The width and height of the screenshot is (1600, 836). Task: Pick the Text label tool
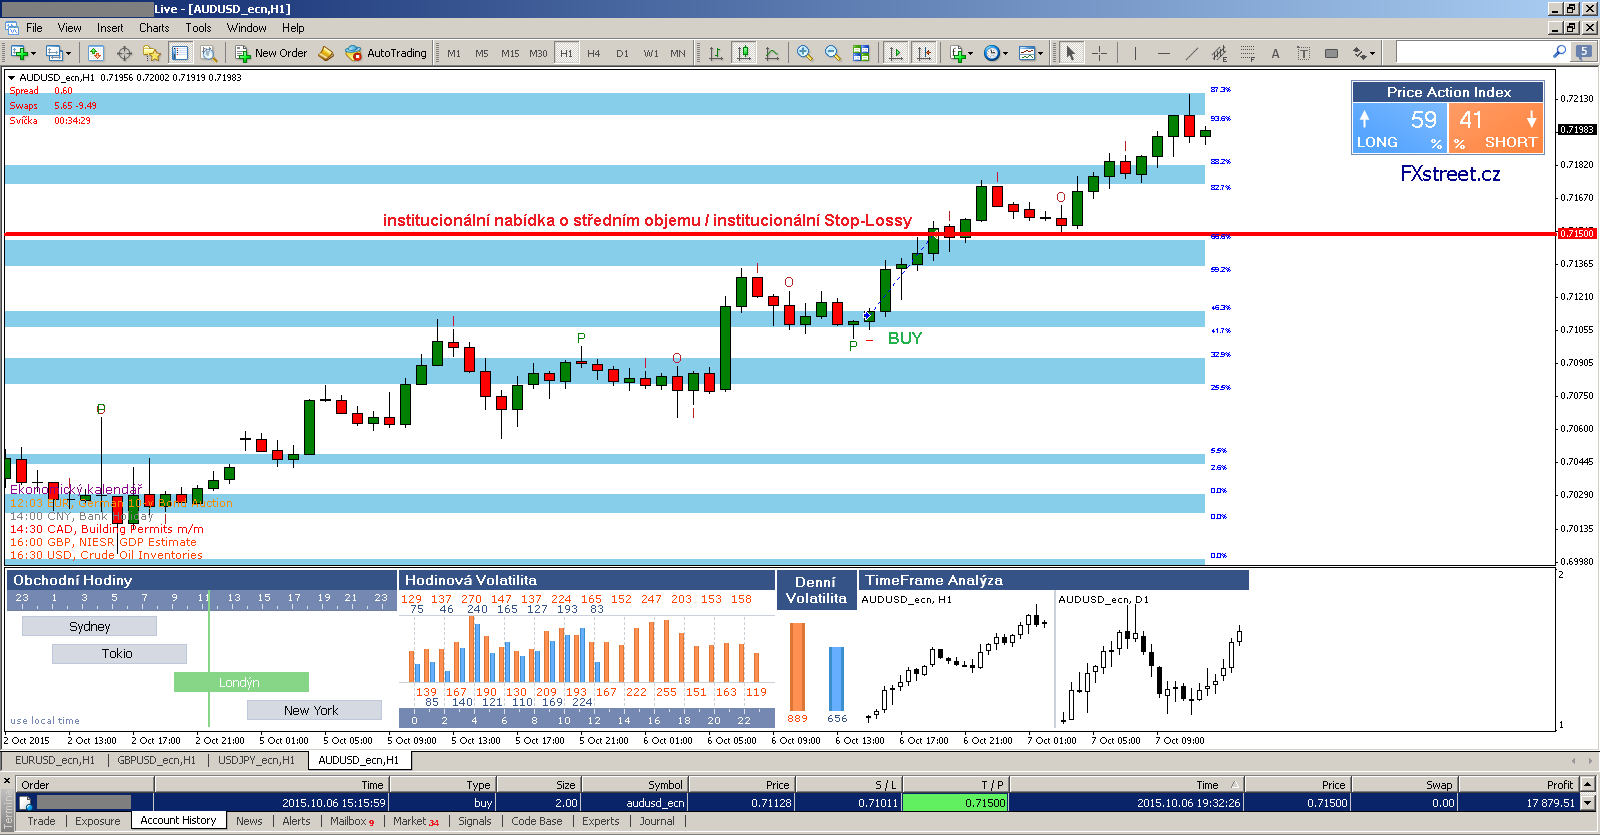click(1275, 53)
